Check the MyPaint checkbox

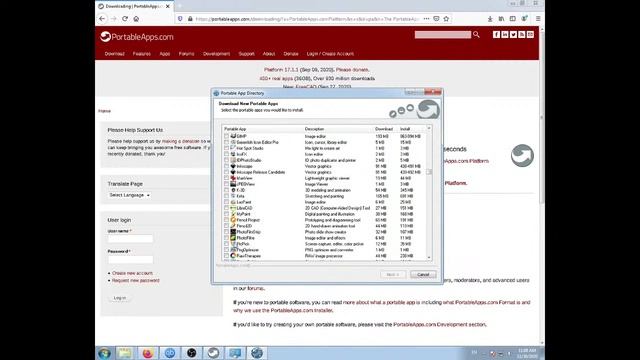(227, 214)
